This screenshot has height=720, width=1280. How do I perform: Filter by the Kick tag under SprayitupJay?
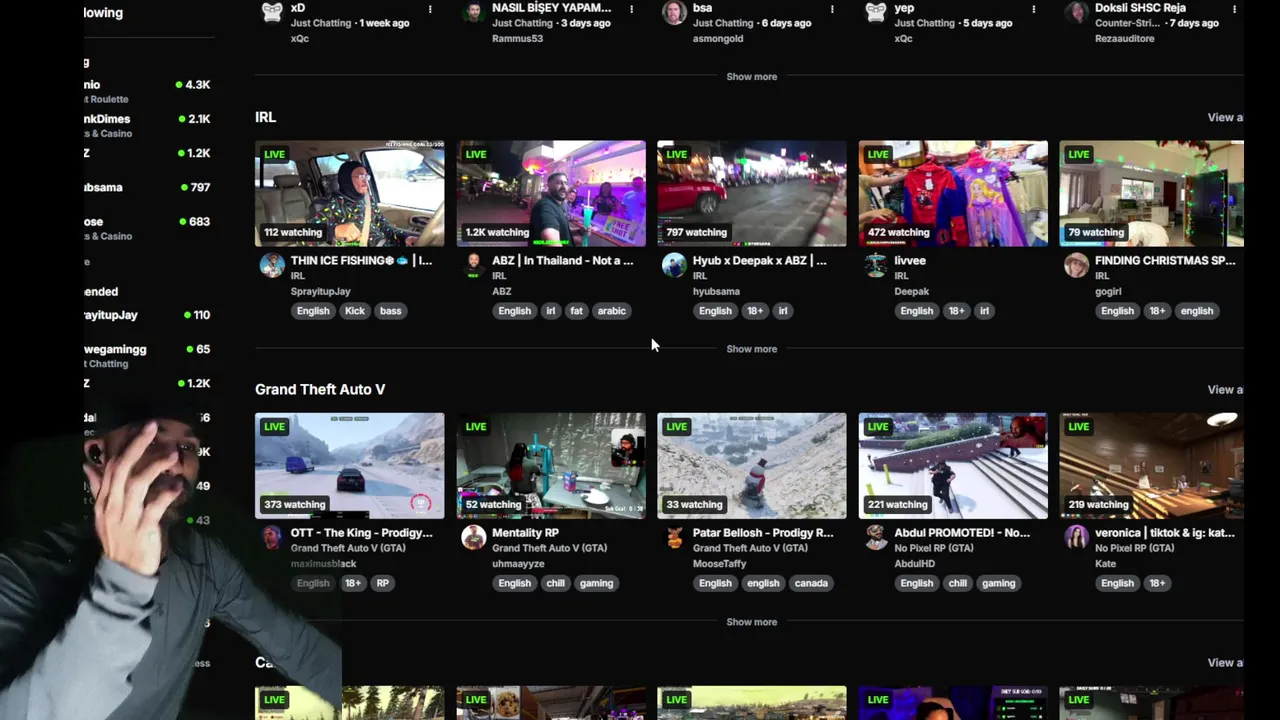[x=355, y=311]
